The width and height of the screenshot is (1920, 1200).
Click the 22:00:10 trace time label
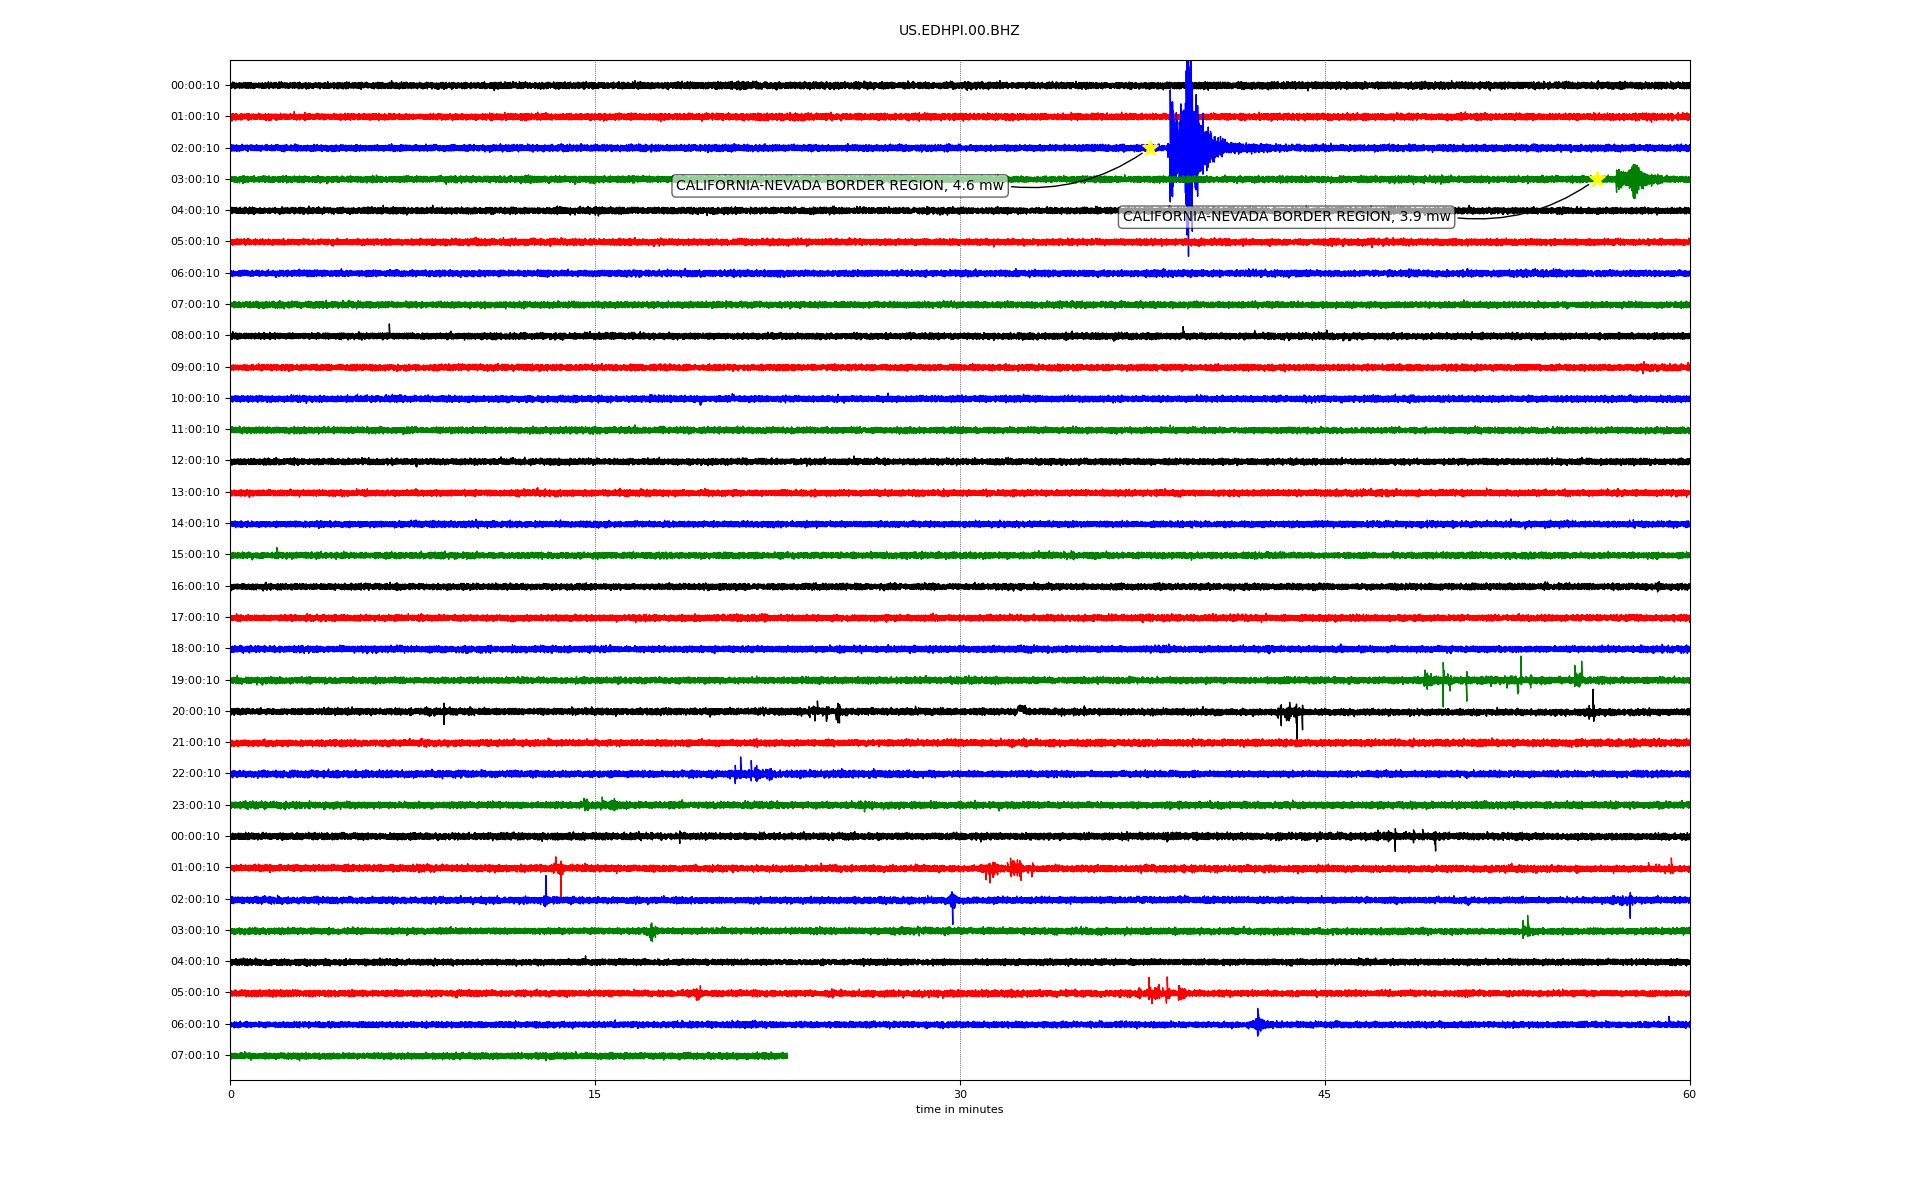point(195,774)
